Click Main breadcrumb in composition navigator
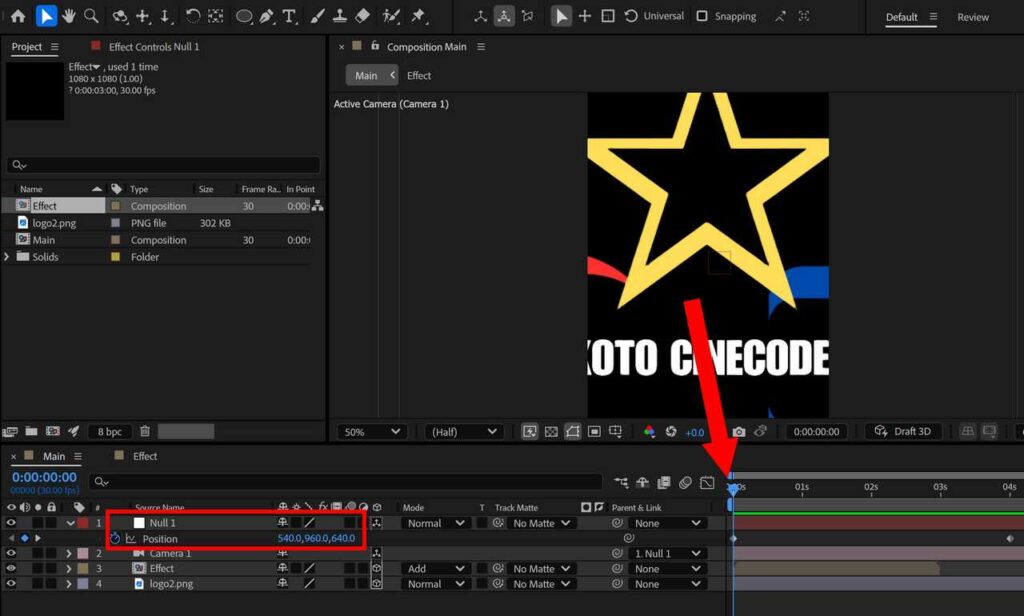 pyautogui.click(x=366, y=75)
